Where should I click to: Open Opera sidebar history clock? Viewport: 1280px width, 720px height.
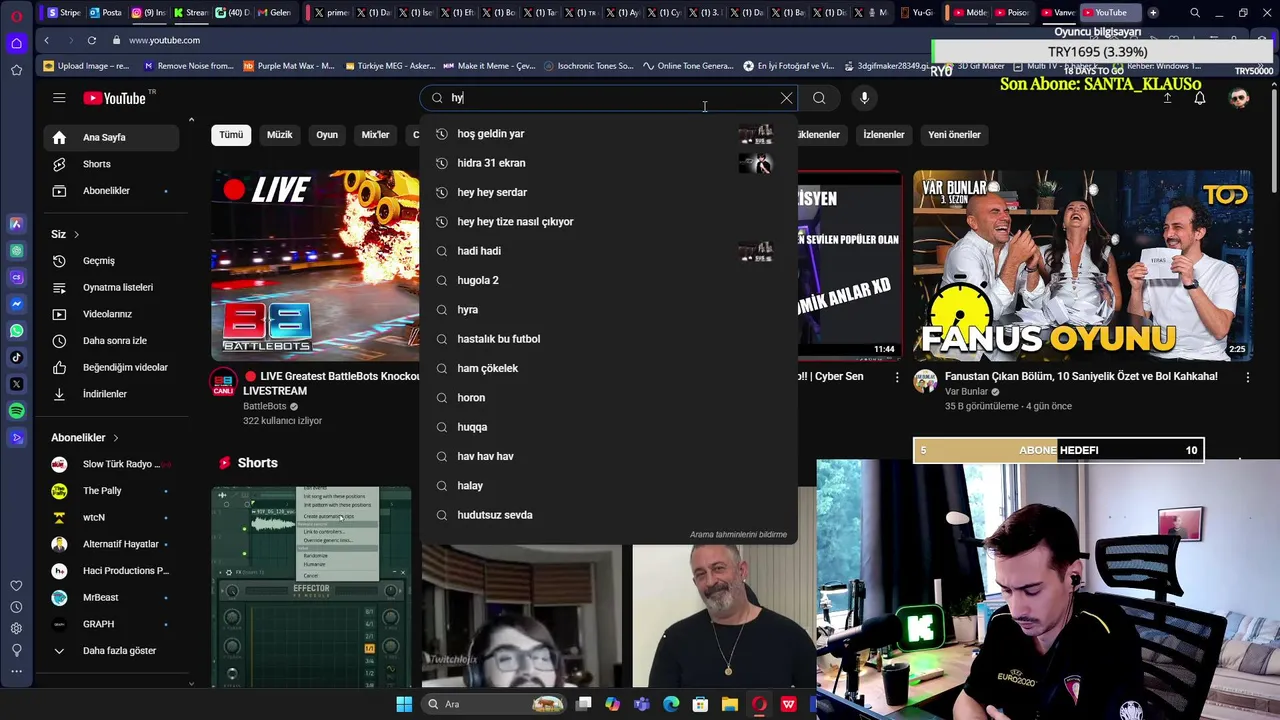[x=16, y=607]
